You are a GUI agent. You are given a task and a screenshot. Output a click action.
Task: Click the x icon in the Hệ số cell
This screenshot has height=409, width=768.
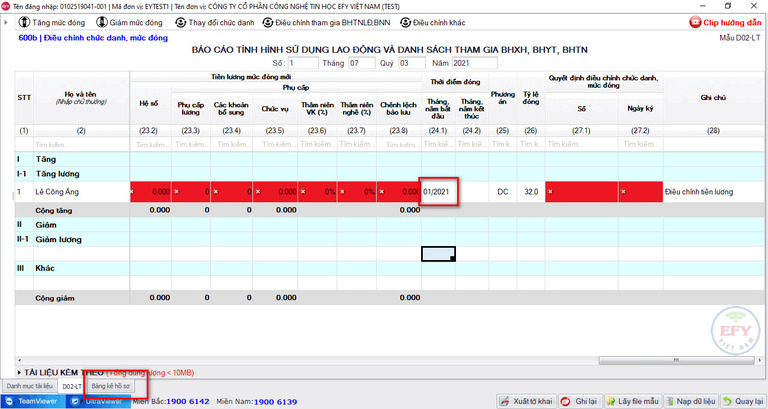coord(132,192)
